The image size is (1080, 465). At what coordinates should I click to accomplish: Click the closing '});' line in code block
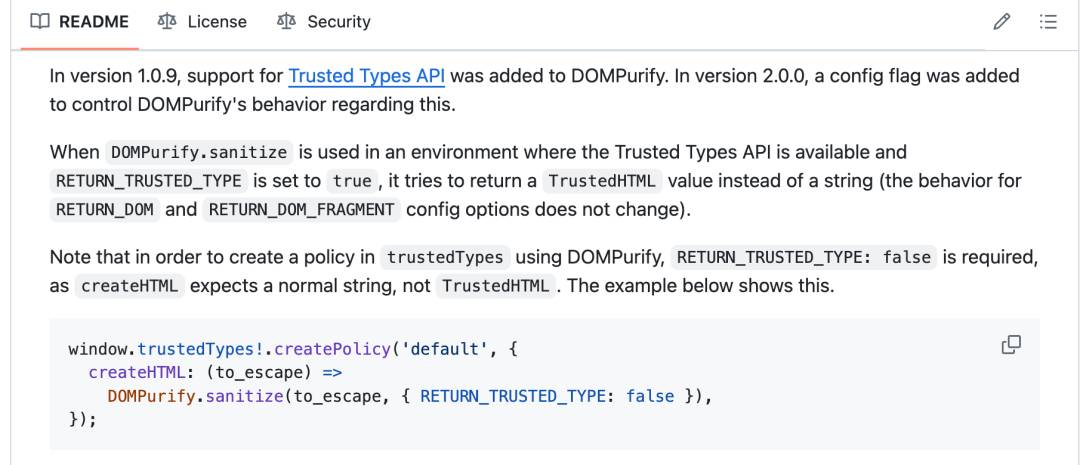coord(83,420)
